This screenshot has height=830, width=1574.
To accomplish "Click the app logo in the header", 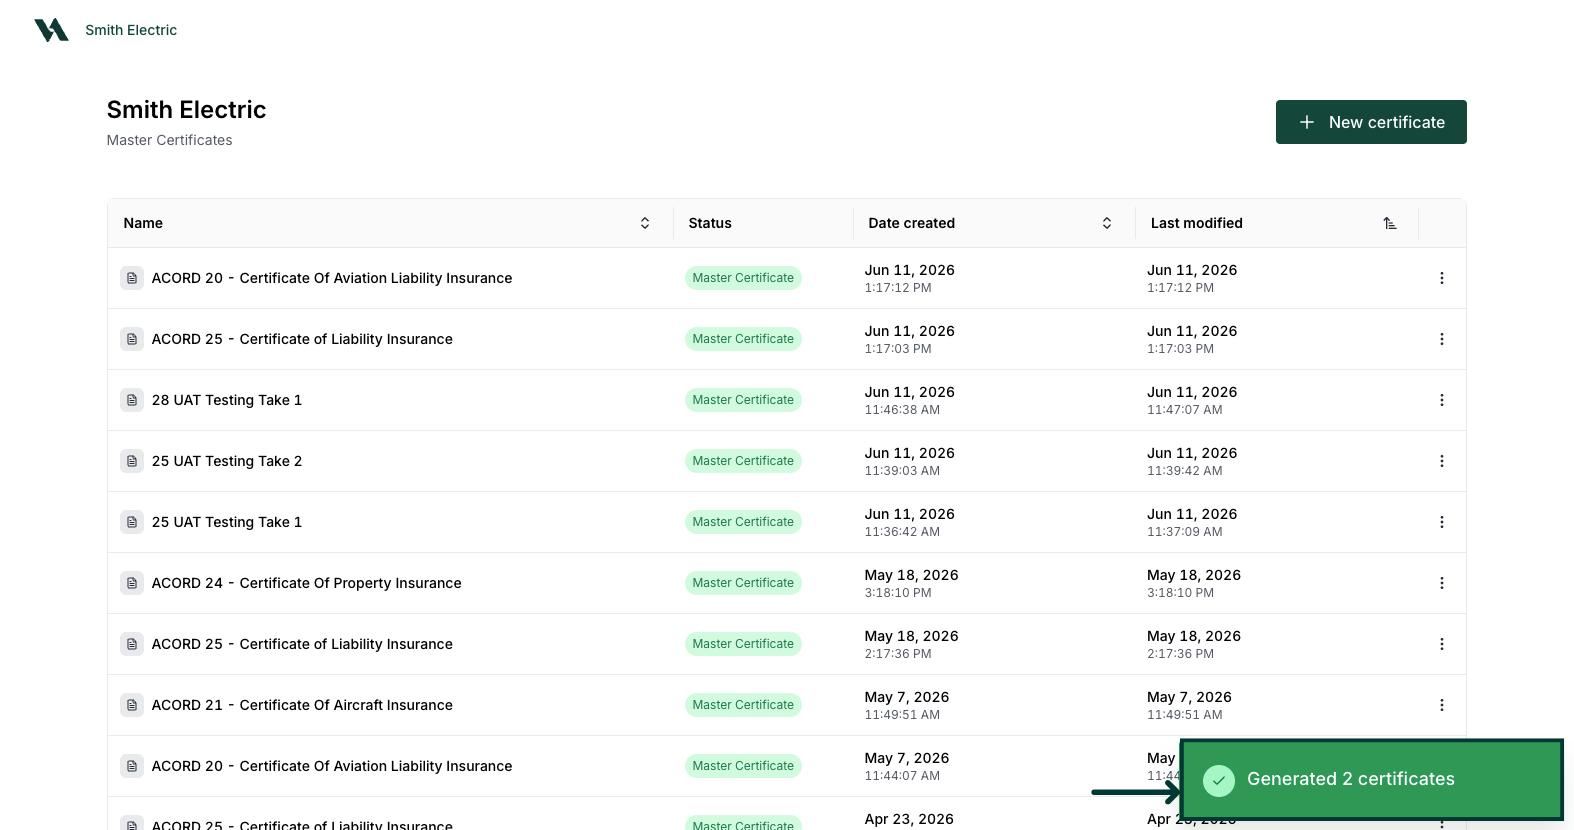I will 51,30.
